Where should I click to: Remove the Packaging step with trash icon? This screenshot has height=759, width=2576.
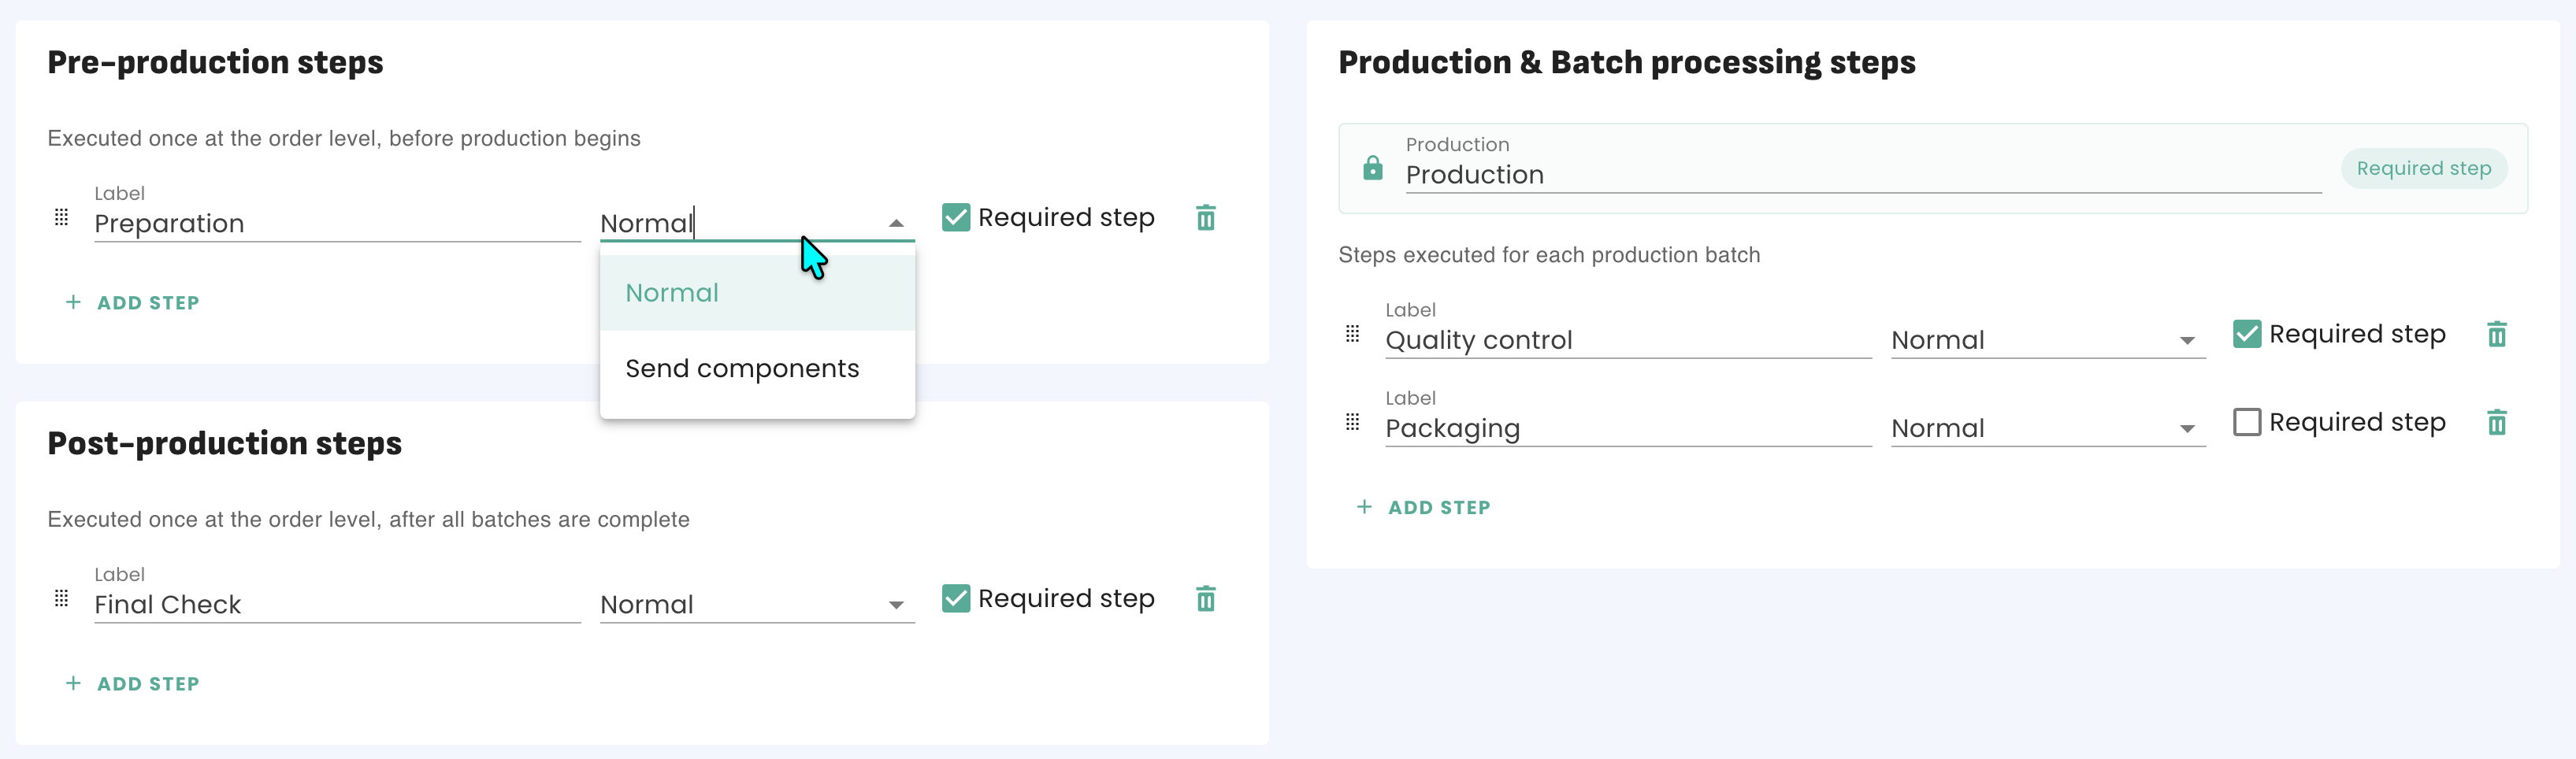click(x=2496, y=423)
